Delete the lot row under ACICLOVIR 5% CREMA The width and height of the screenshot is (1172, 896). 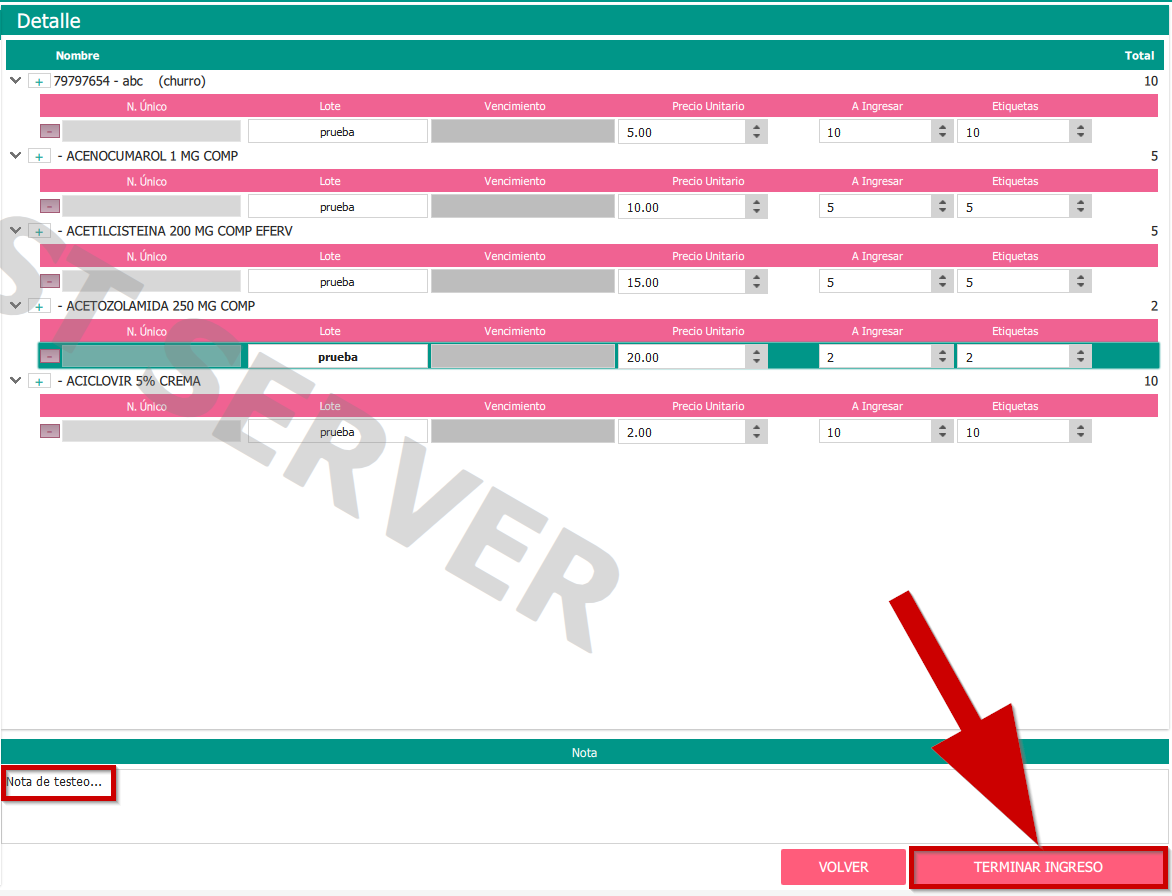coord(50,432)
